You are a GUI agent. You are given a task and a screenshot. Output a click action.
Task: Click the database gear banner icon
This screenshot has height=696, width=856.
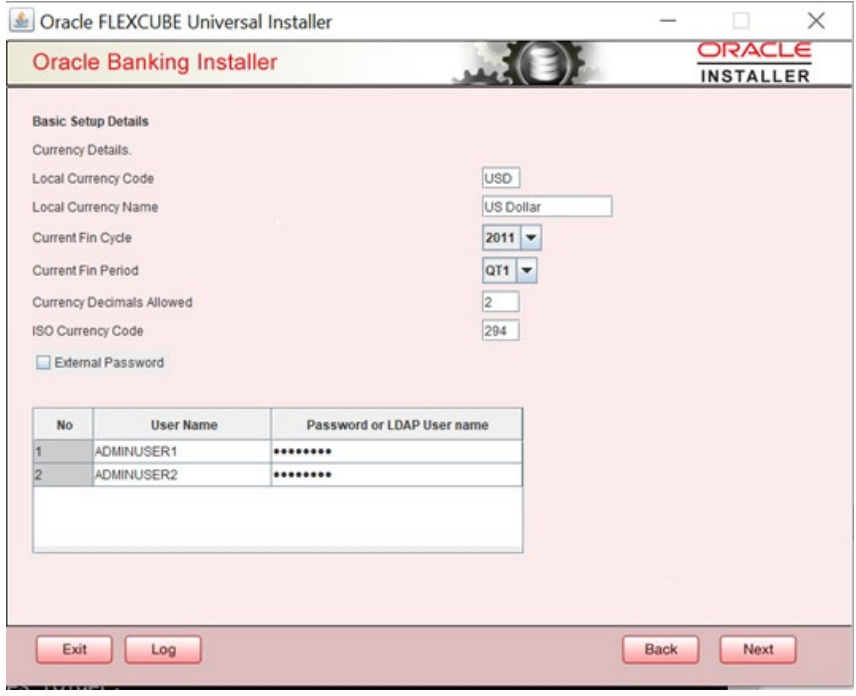[543, 63]
